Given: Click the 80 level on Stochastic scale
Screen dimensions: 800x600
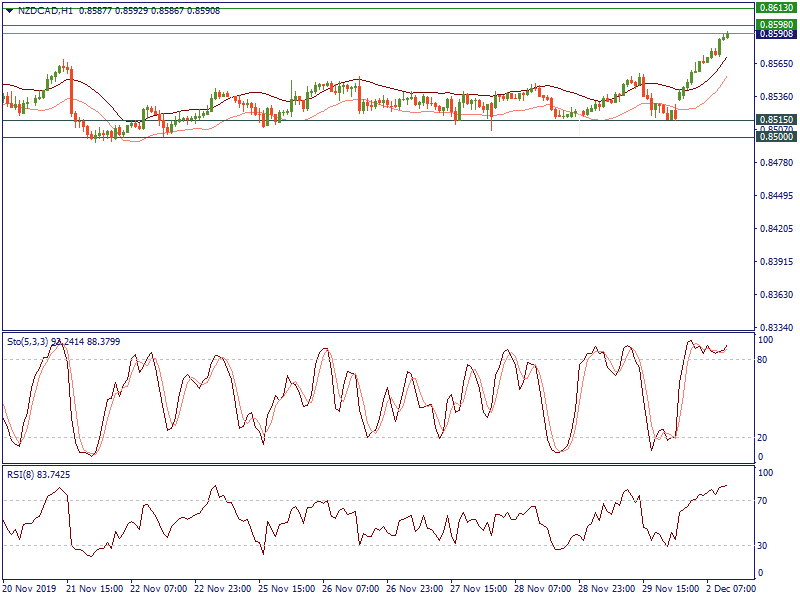Looking at the screenshot, I should (x=762, y=359).
